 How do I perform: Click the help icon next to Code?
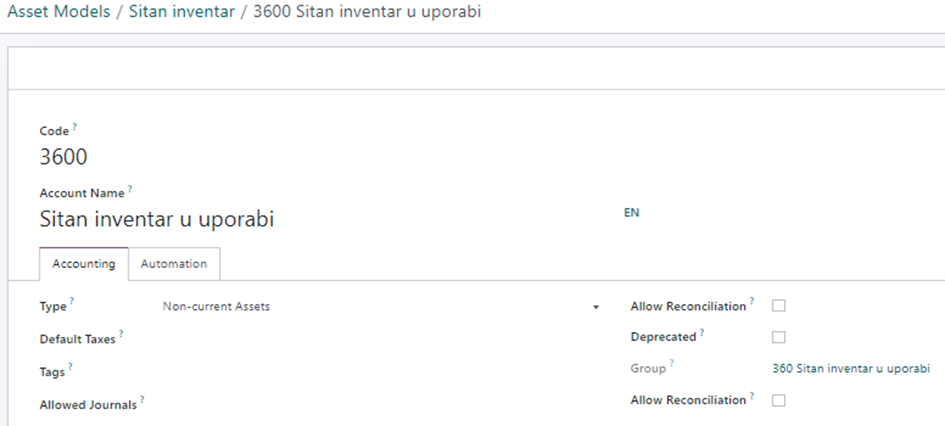(75, 128)
